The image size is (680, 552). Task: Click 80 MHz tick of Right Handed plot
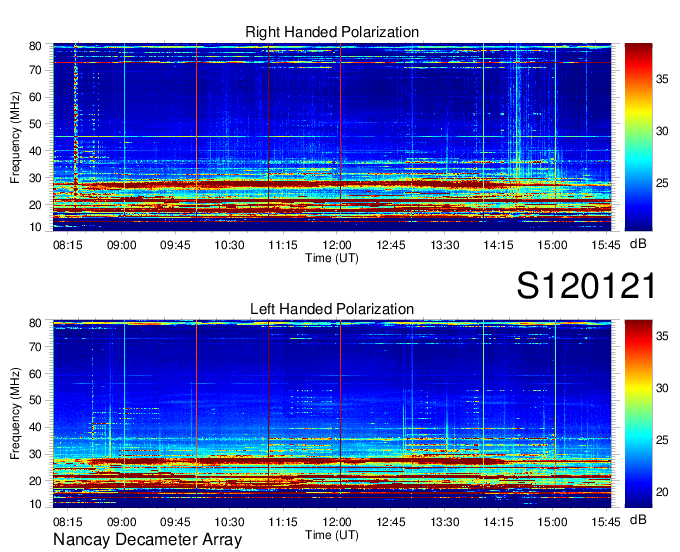tap(35, 46)
